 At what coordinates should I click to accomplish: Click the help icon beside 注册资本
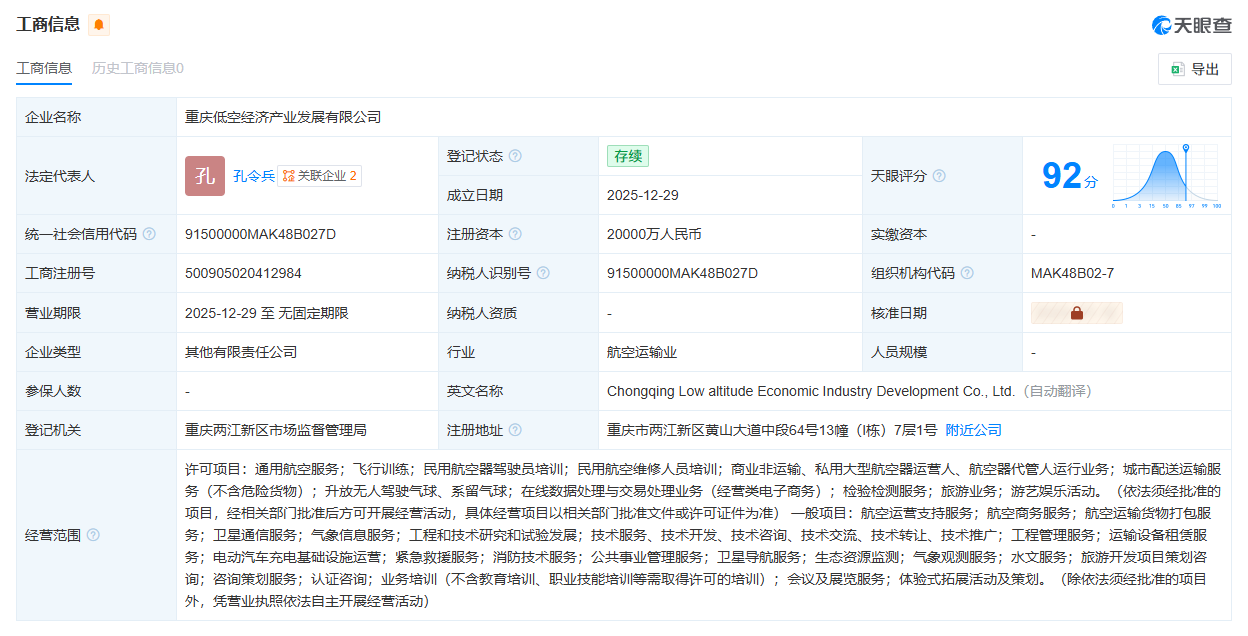click(515, 234)
